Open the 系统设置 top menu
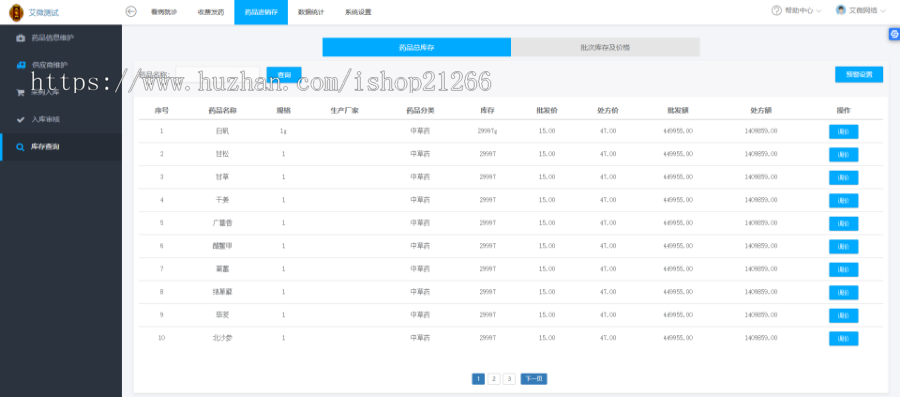Viewport: 900px width, 397px height. pyautogui.click(x=358, y=12)
